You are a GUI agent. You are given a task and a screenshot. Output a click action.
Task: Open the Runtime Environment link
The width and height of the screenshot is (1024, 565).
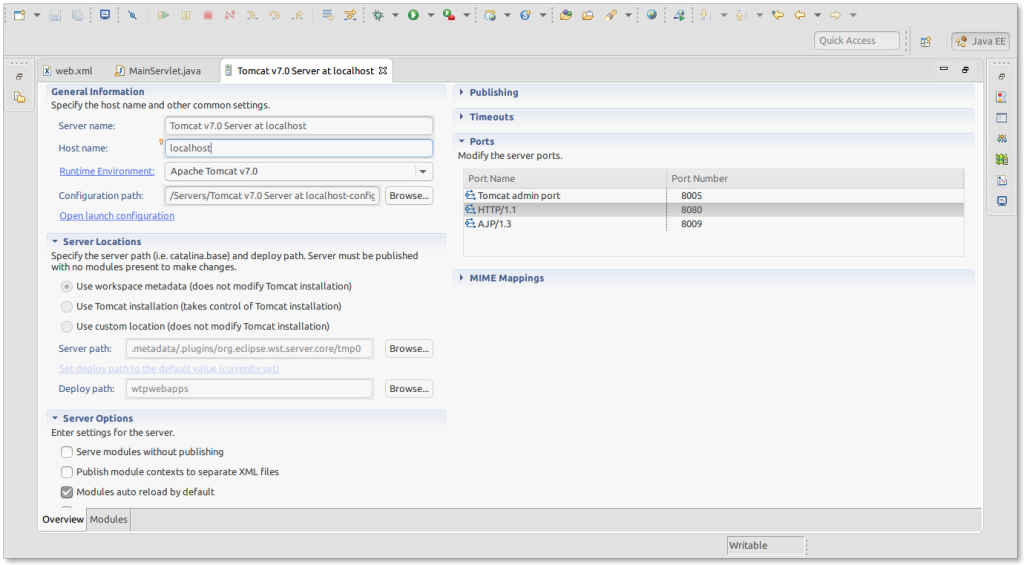(x=107, y=171)
